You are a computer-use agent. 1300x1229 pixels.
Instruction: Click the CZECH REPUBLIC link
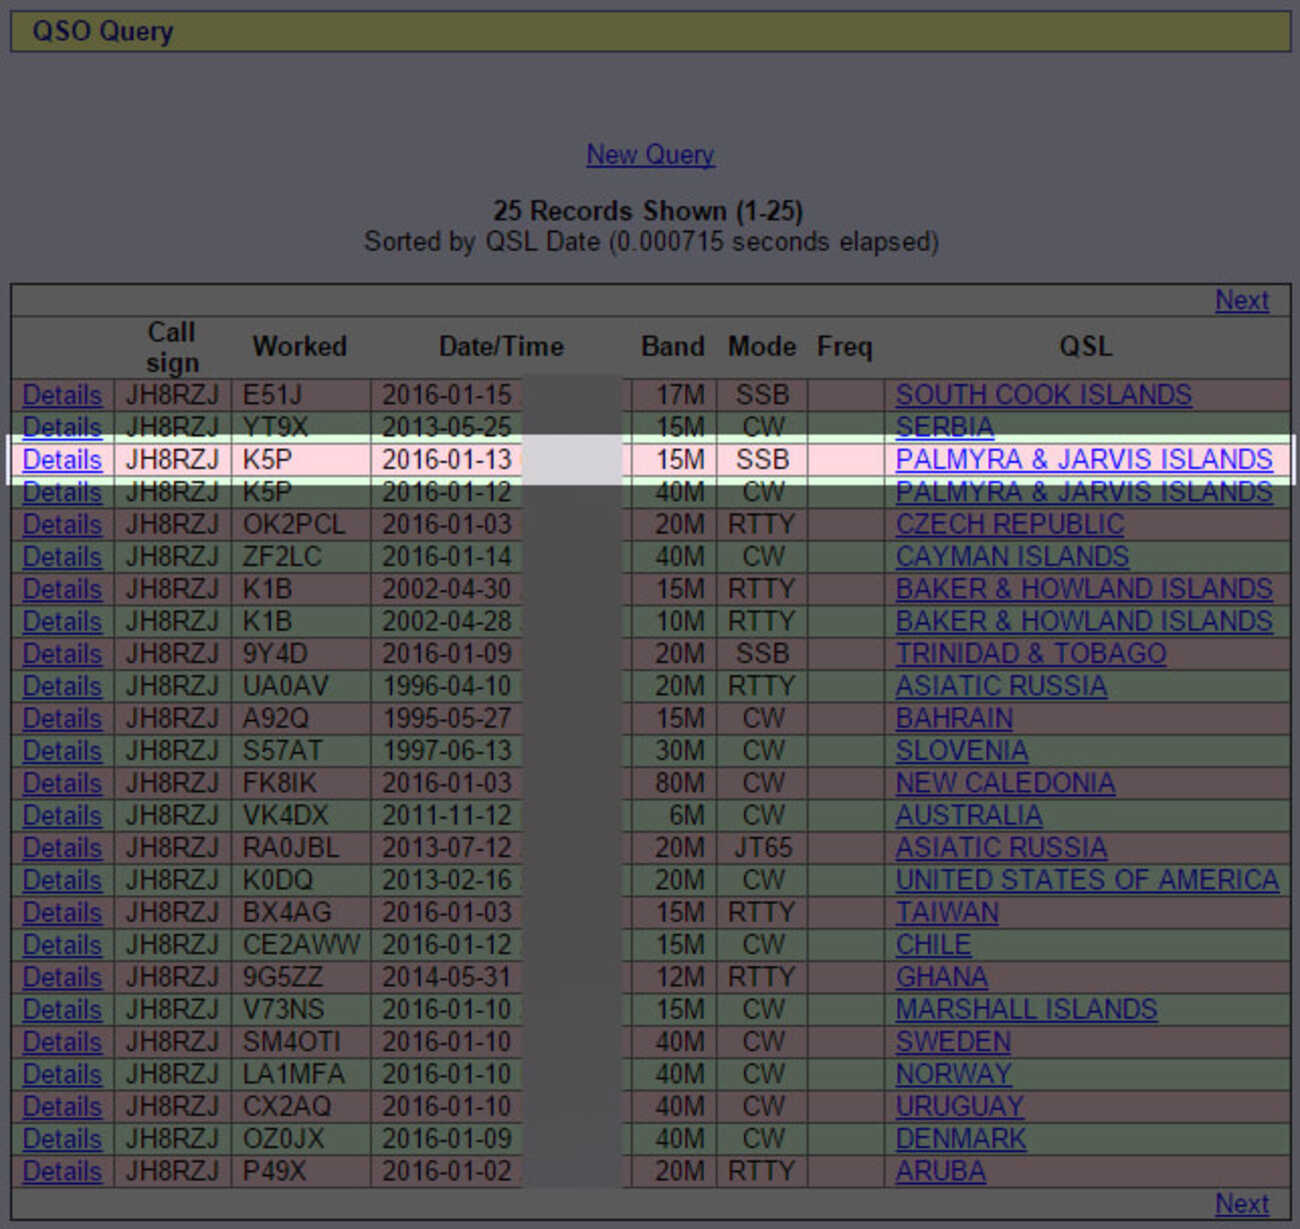1009,524
